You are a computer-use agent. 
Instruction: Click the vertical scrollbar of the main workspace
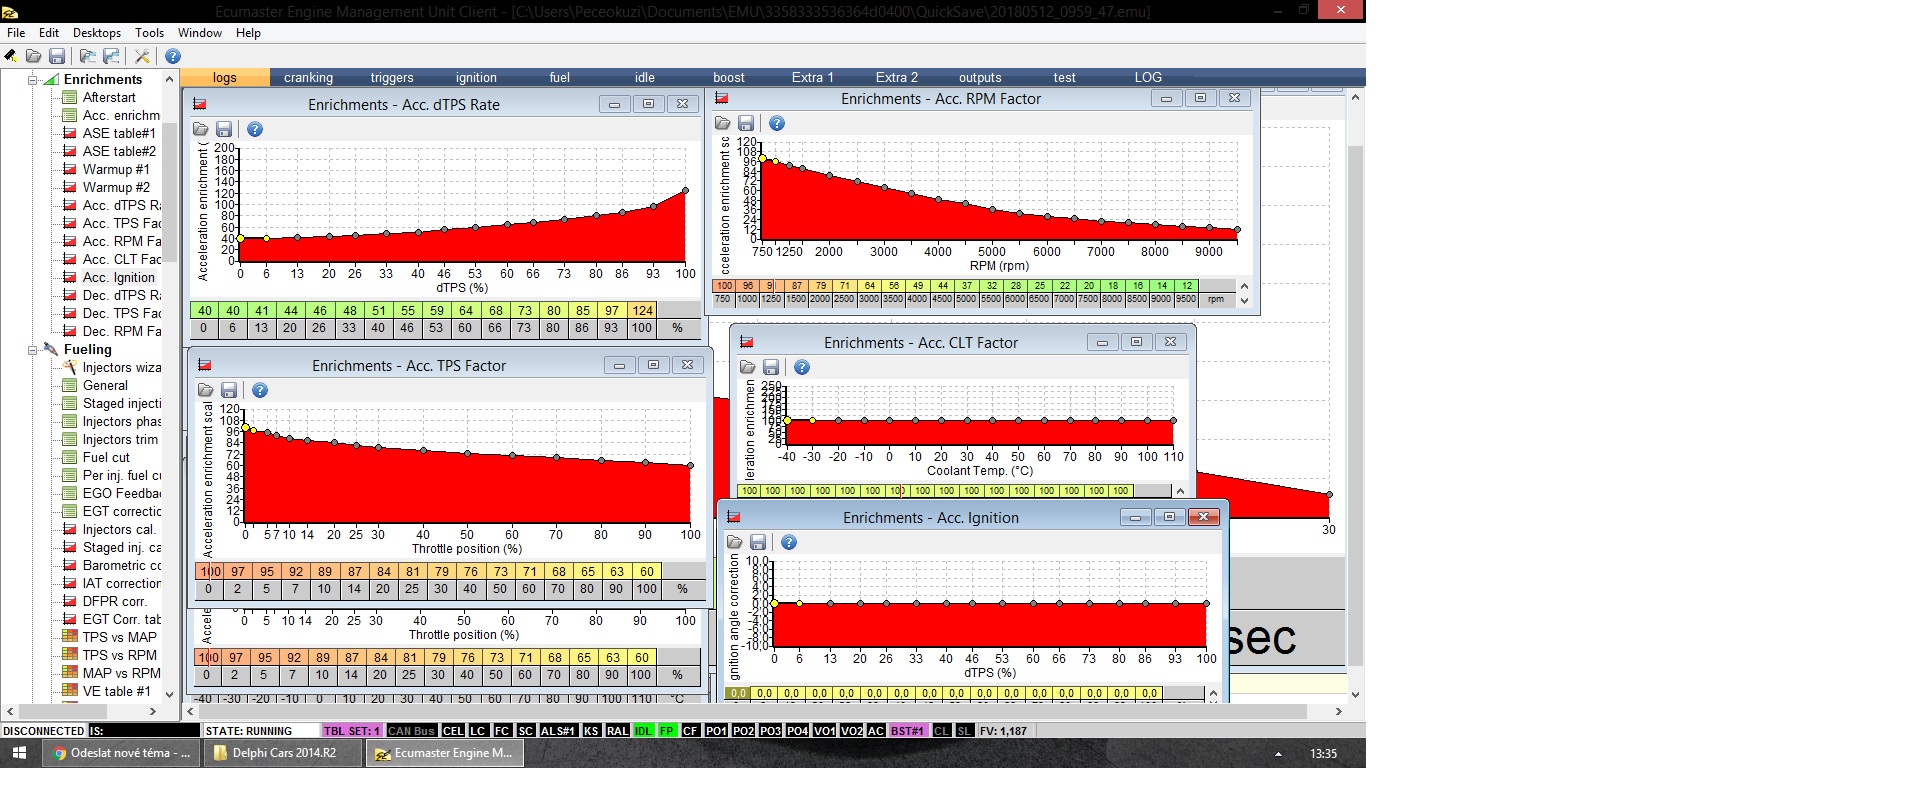coord(1355,400)
